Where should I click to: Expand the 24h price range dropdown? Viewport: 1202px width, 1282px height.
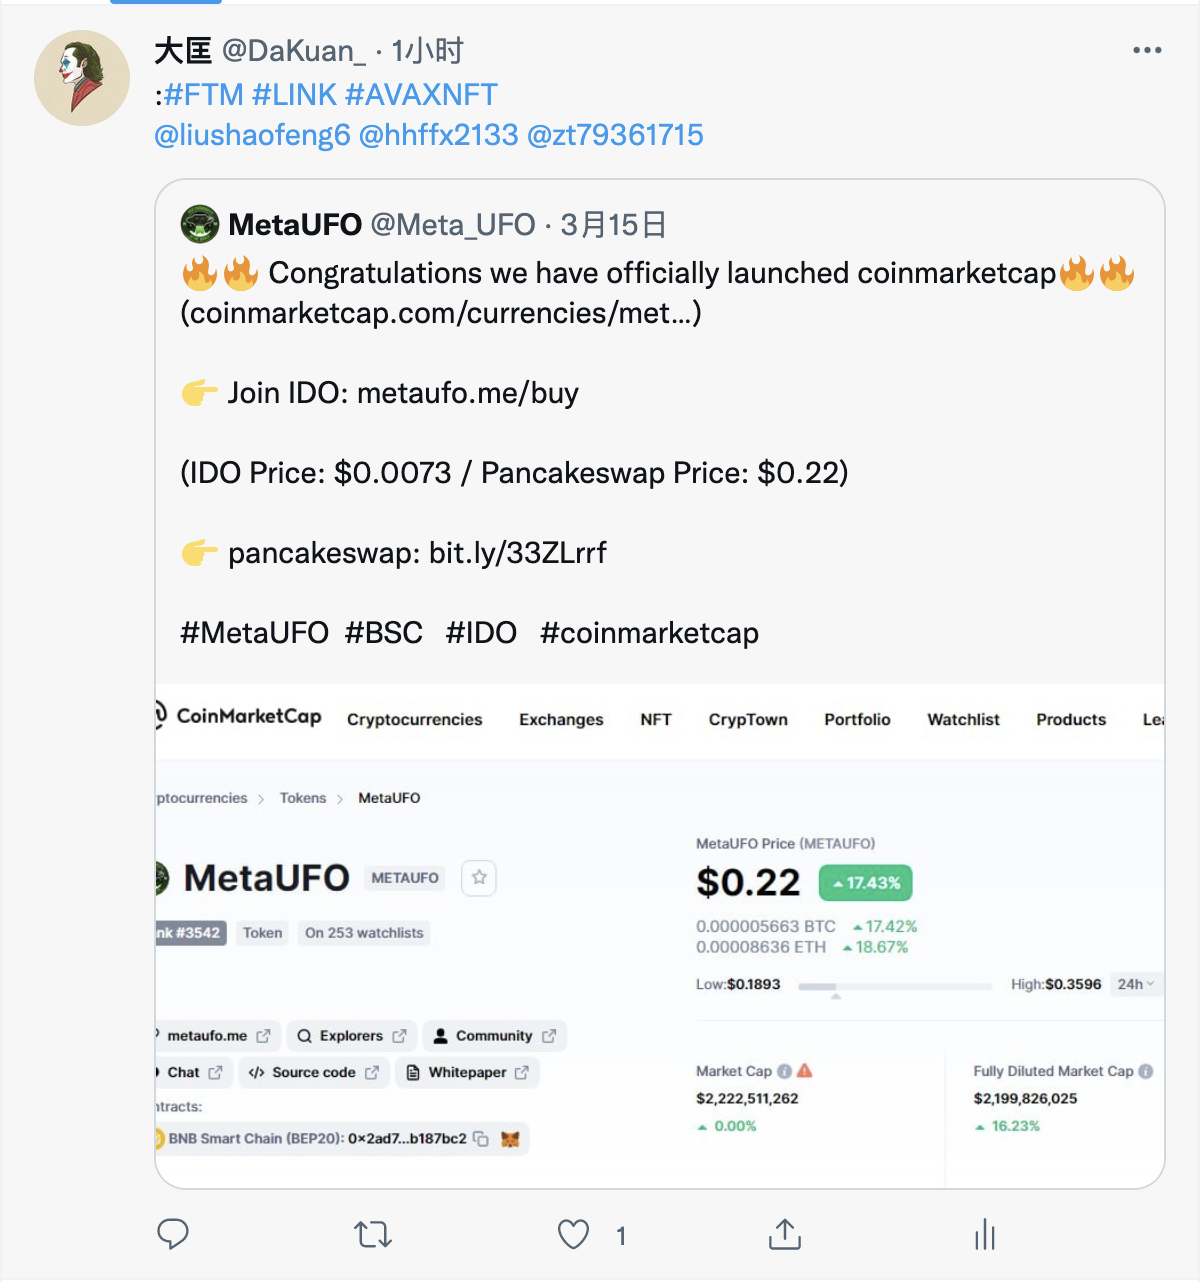[x=1136, y=984]
